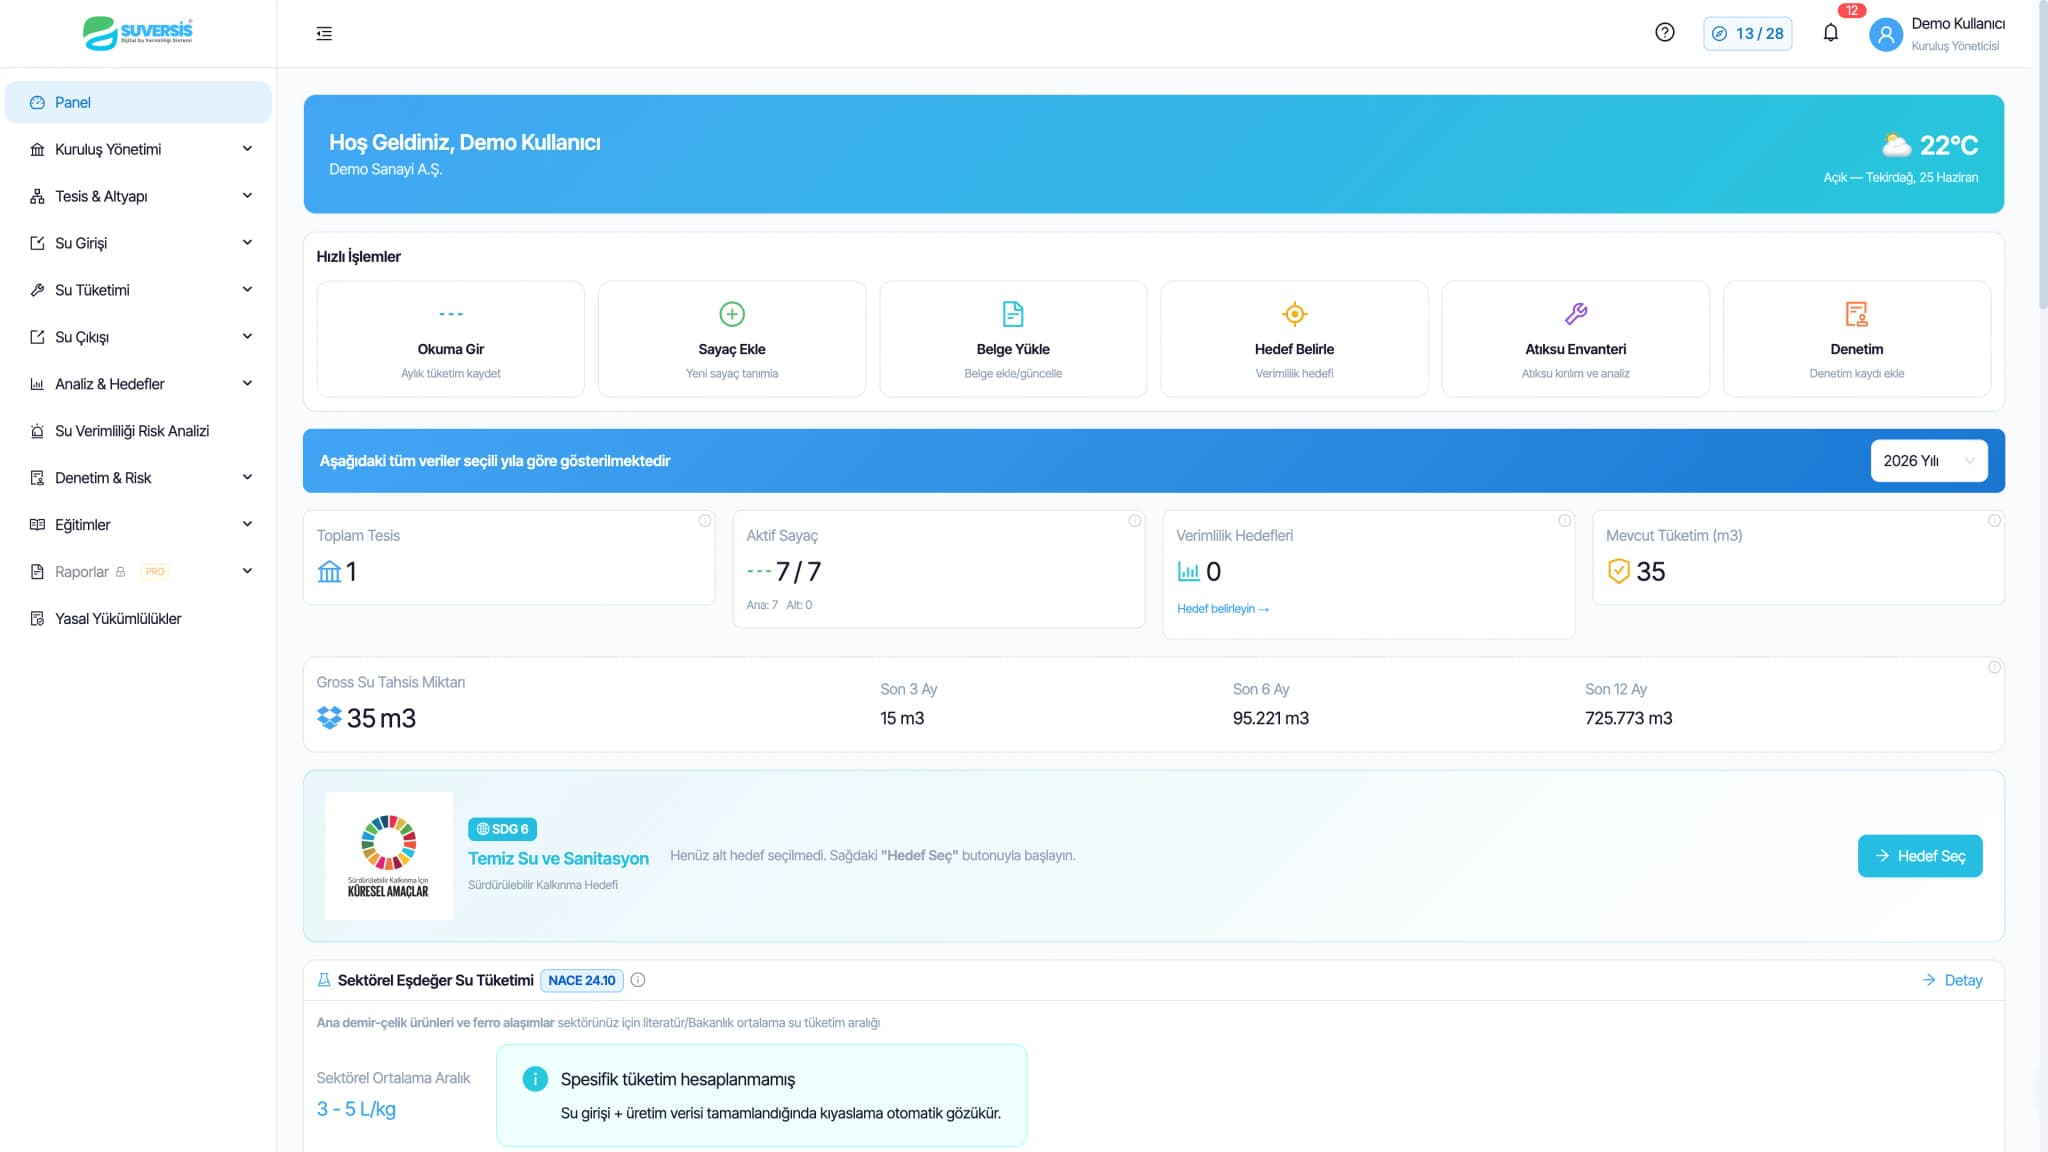Click the Temiz Su ve Sanitasyon title
Screen dimensions: 2048x1152
pos(558,858)
